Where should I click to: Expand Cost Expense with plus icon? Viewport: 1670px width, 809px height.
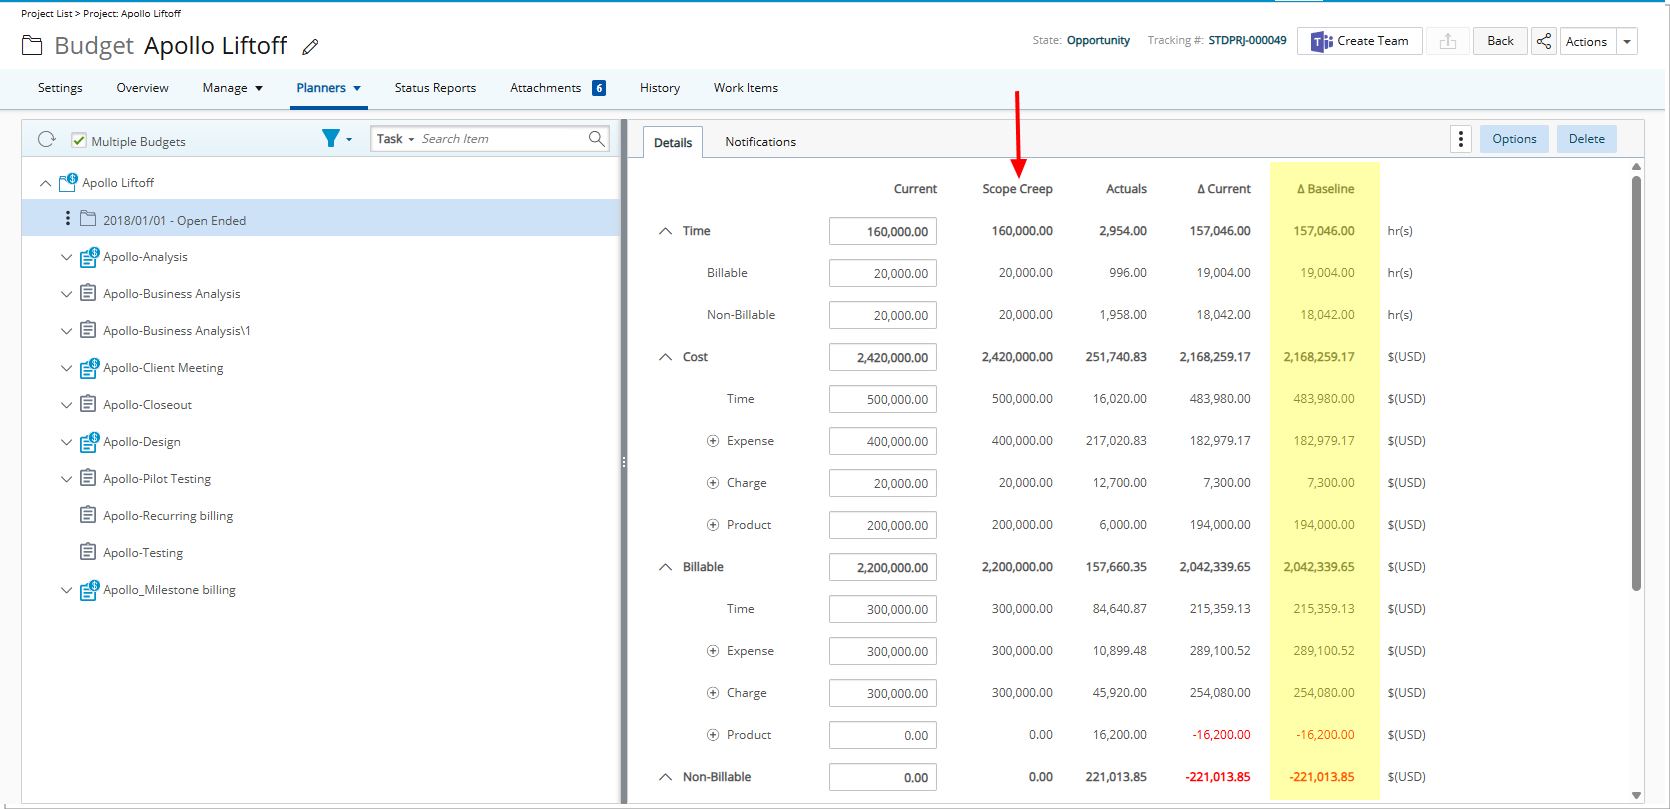(x=713, y=441)
